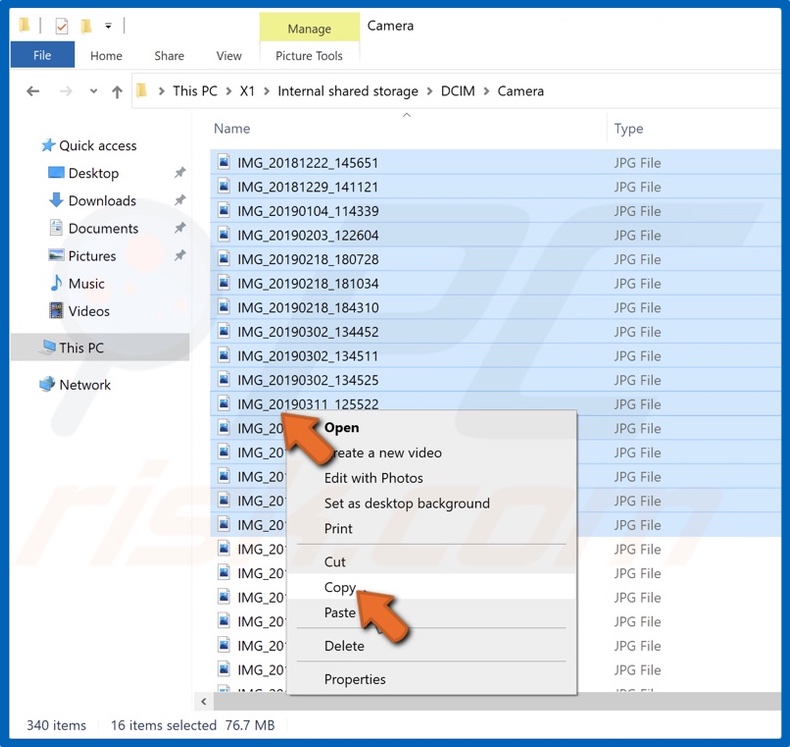Click the pin icon next to Pictures
The image size is (790, 747).
pos(180,255)
